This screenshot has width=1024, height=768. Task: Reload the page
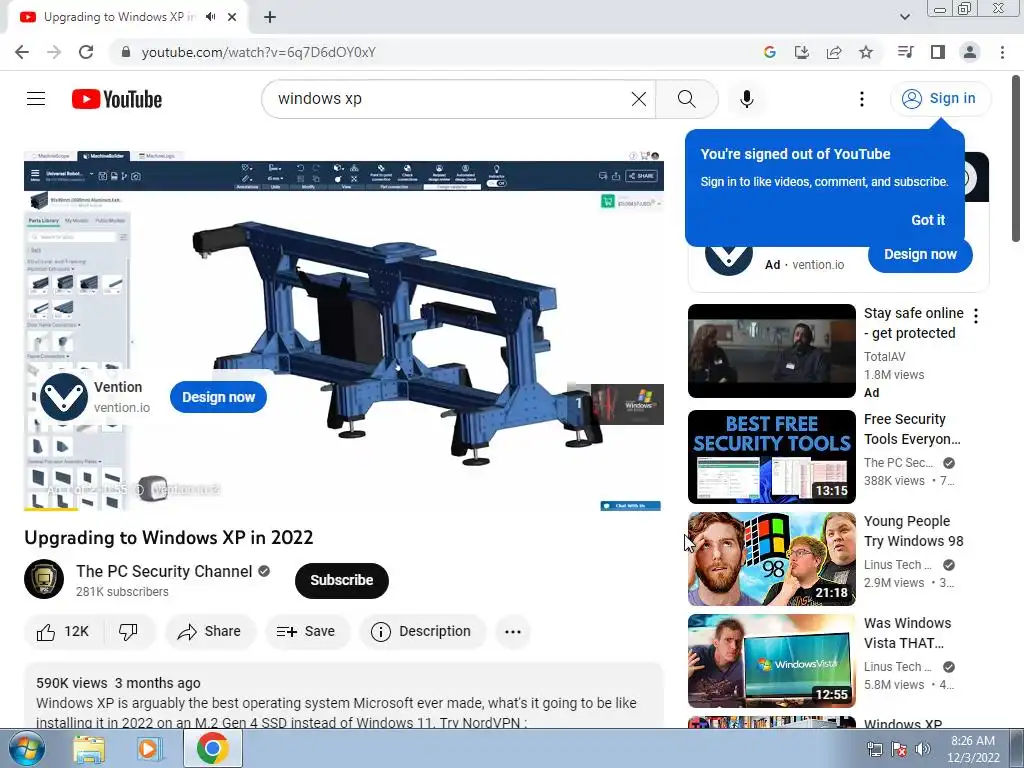(86, 52)
